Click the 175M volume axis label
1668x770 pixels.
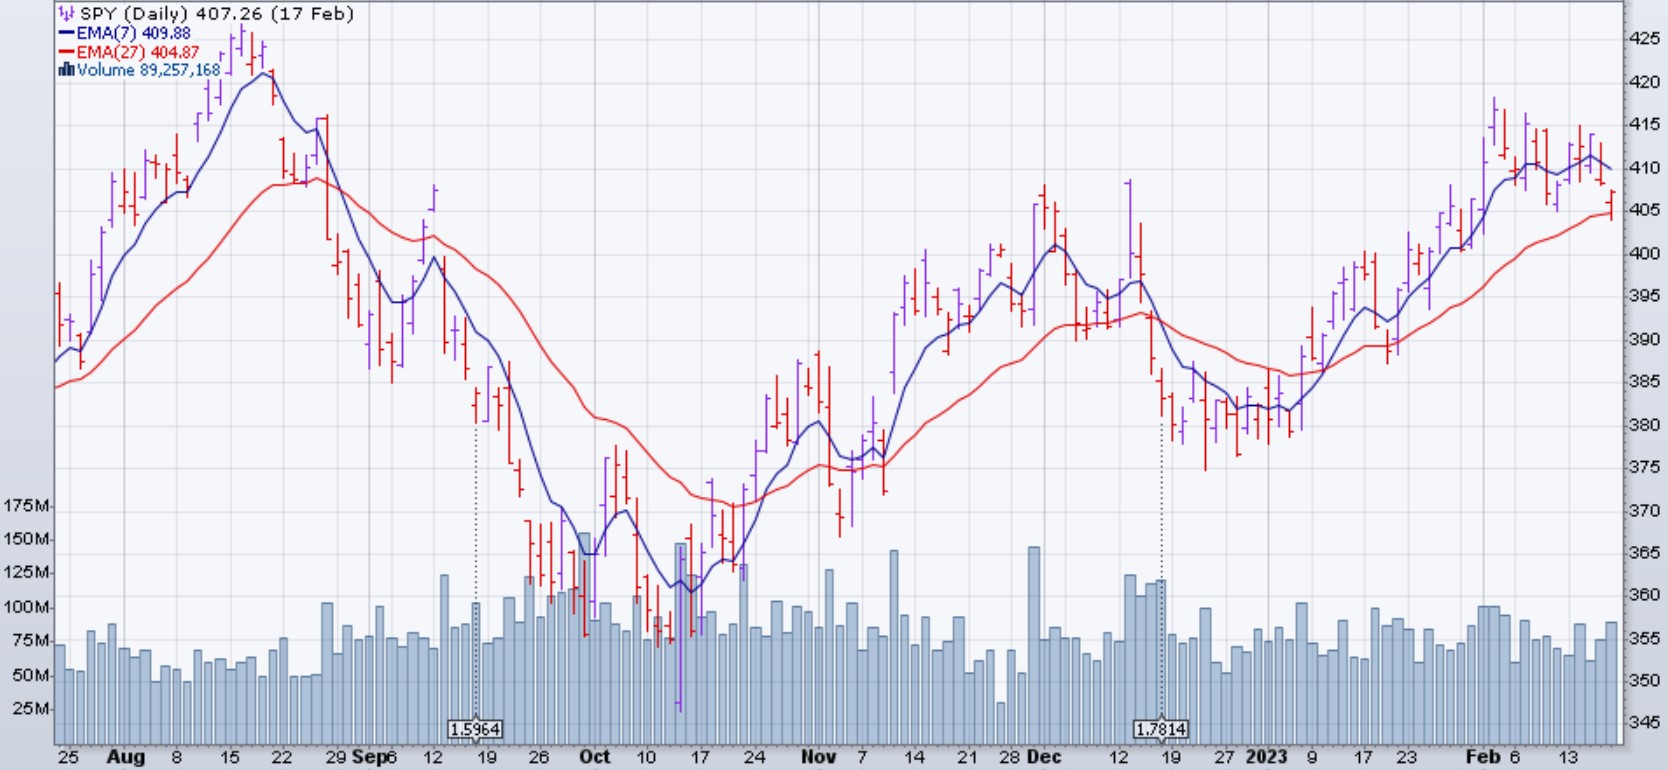(x=26, y=506)
